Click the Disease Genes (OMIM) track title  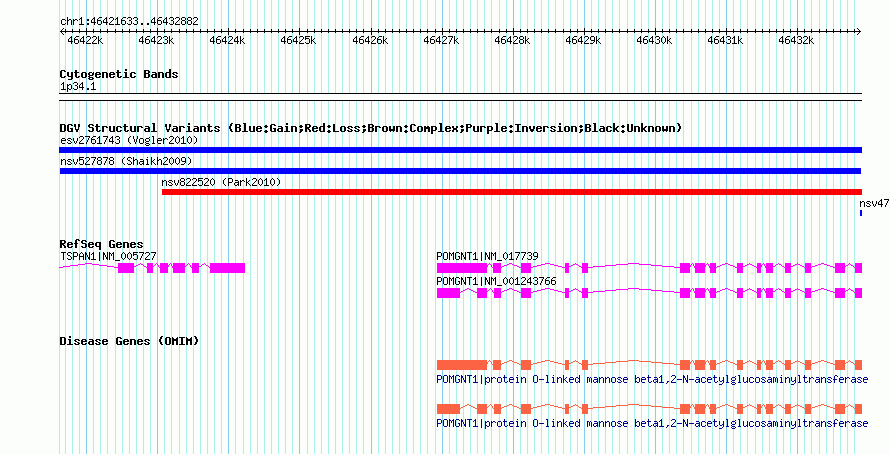[x=129, y=341]
